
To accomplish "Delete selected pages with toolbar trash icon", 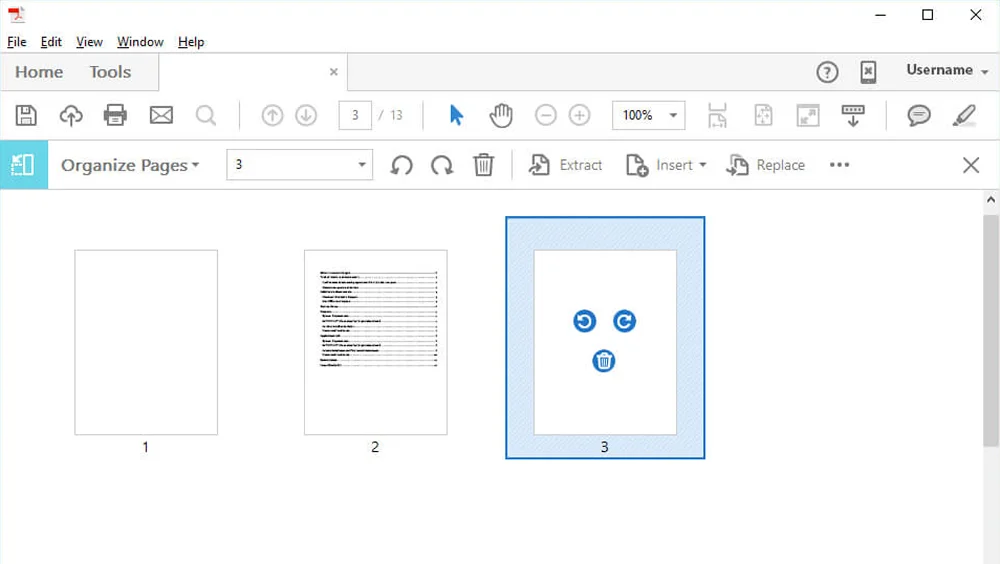I will pos(483,165).
